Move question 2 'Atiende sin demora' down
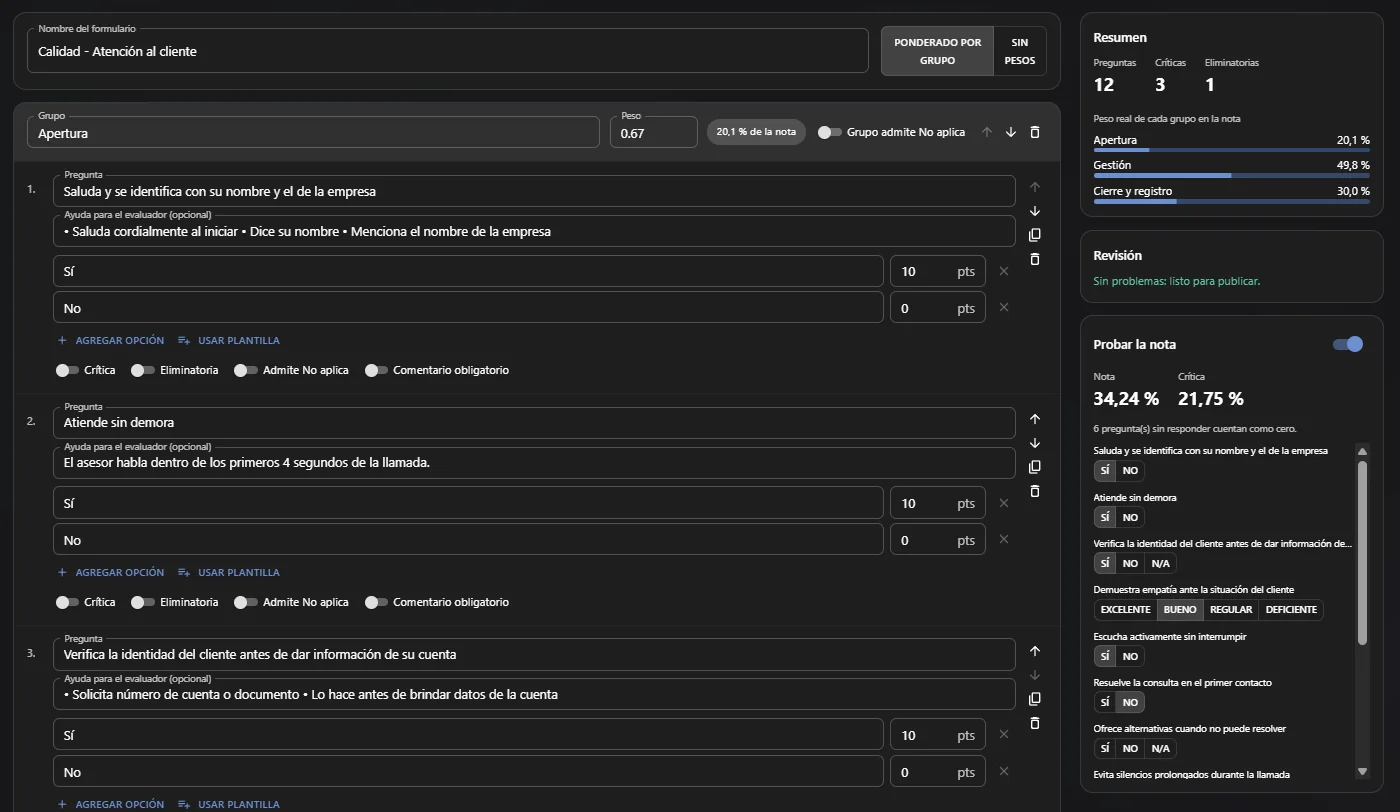The width and height of the screenshot is (1400, 812). (x=1035, y=443)
